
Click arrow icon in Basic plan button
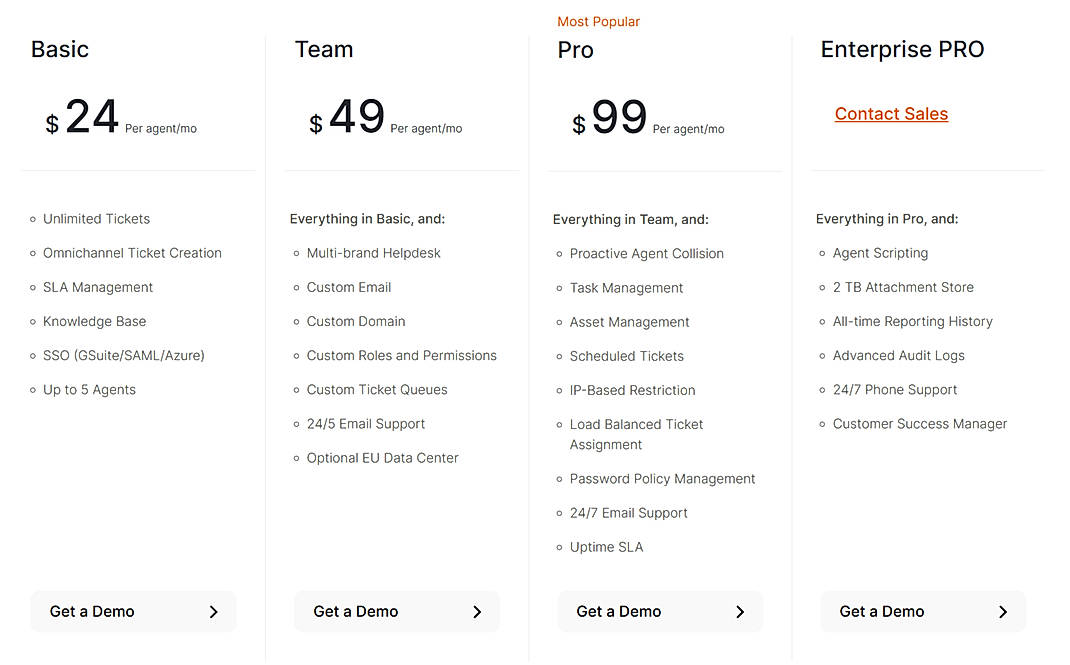213,612
